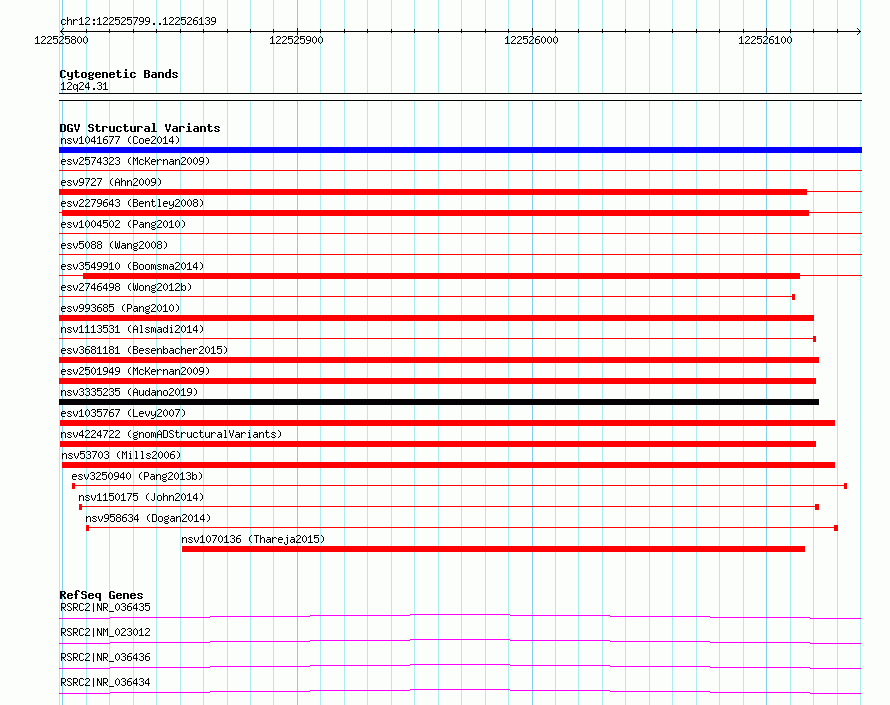Open the RSRC2|NM_023012 transcript label
Screen dimensions: 890x705
pyautogui.click(x=106, y=632)
